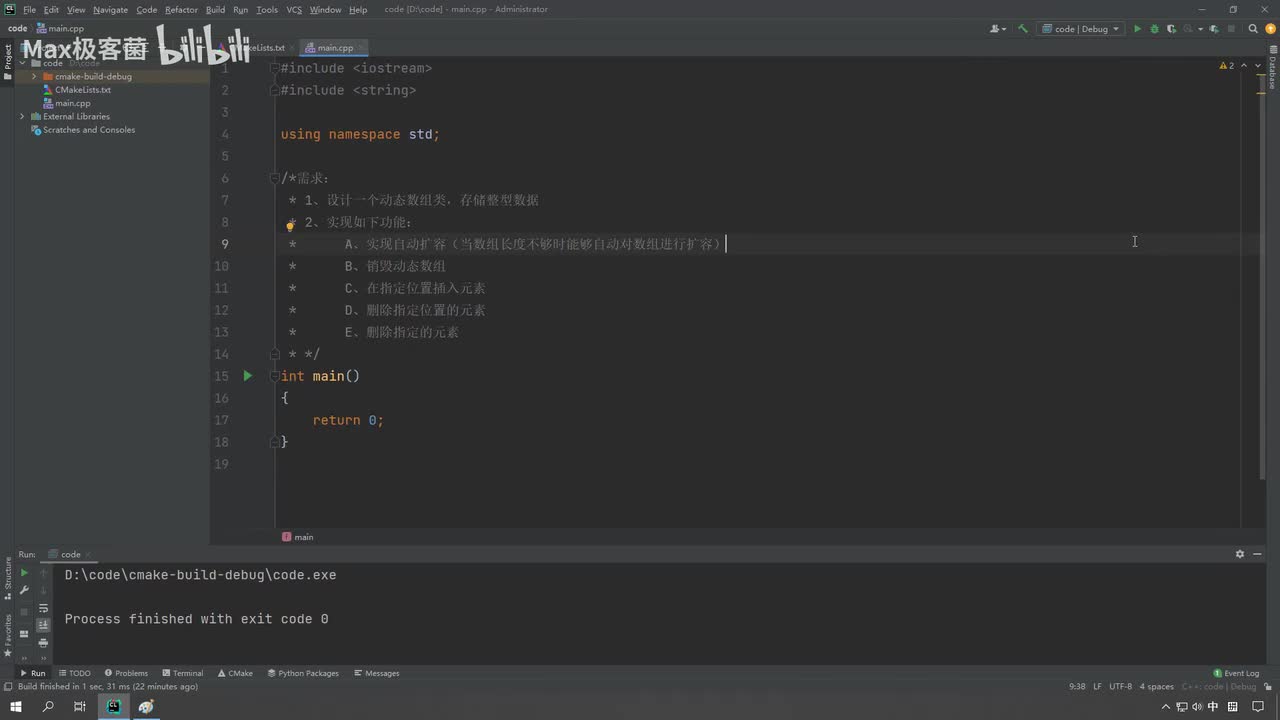Toggle the Chinese input method indicator
The width and height of the screenshot is (1280, 720).
[1215, 707]
